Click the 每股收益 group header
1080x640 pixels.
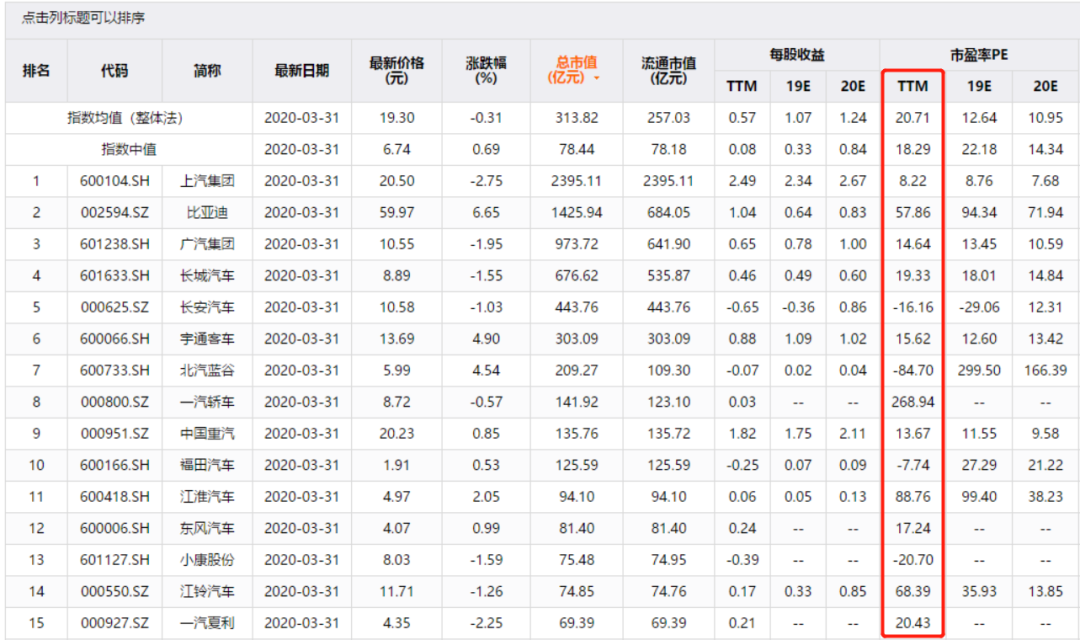click(x=797, y=54)
